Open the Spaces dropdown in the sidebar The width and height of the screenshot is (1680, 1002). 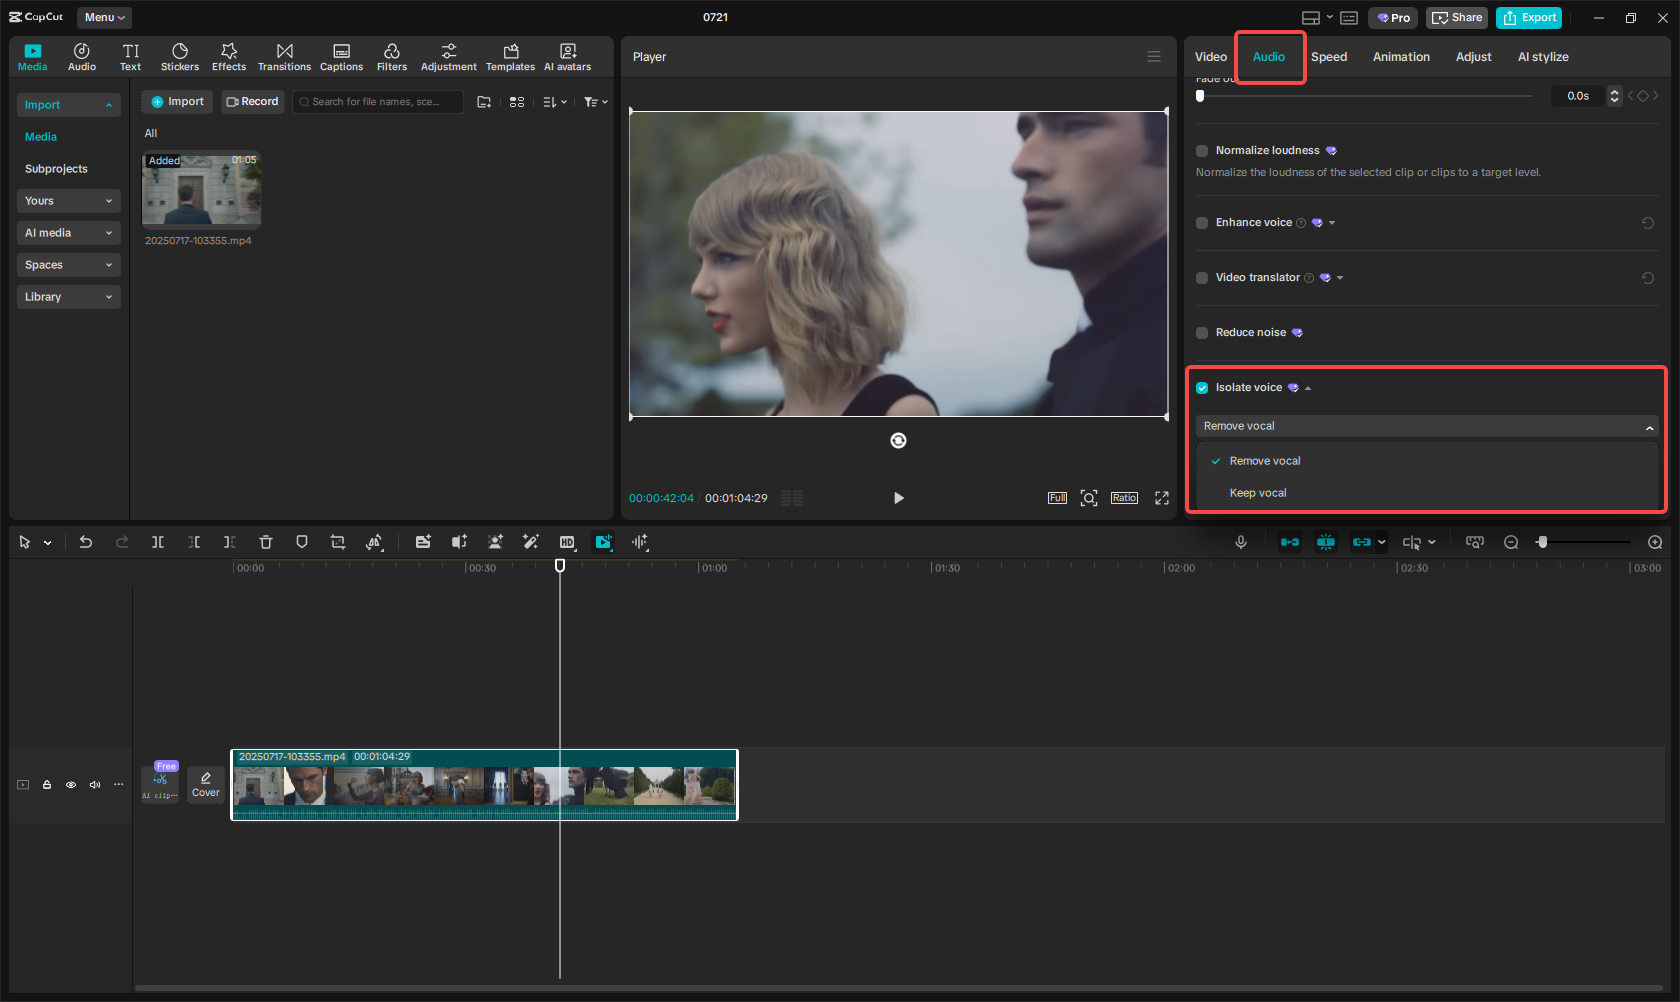coord(68,264)
